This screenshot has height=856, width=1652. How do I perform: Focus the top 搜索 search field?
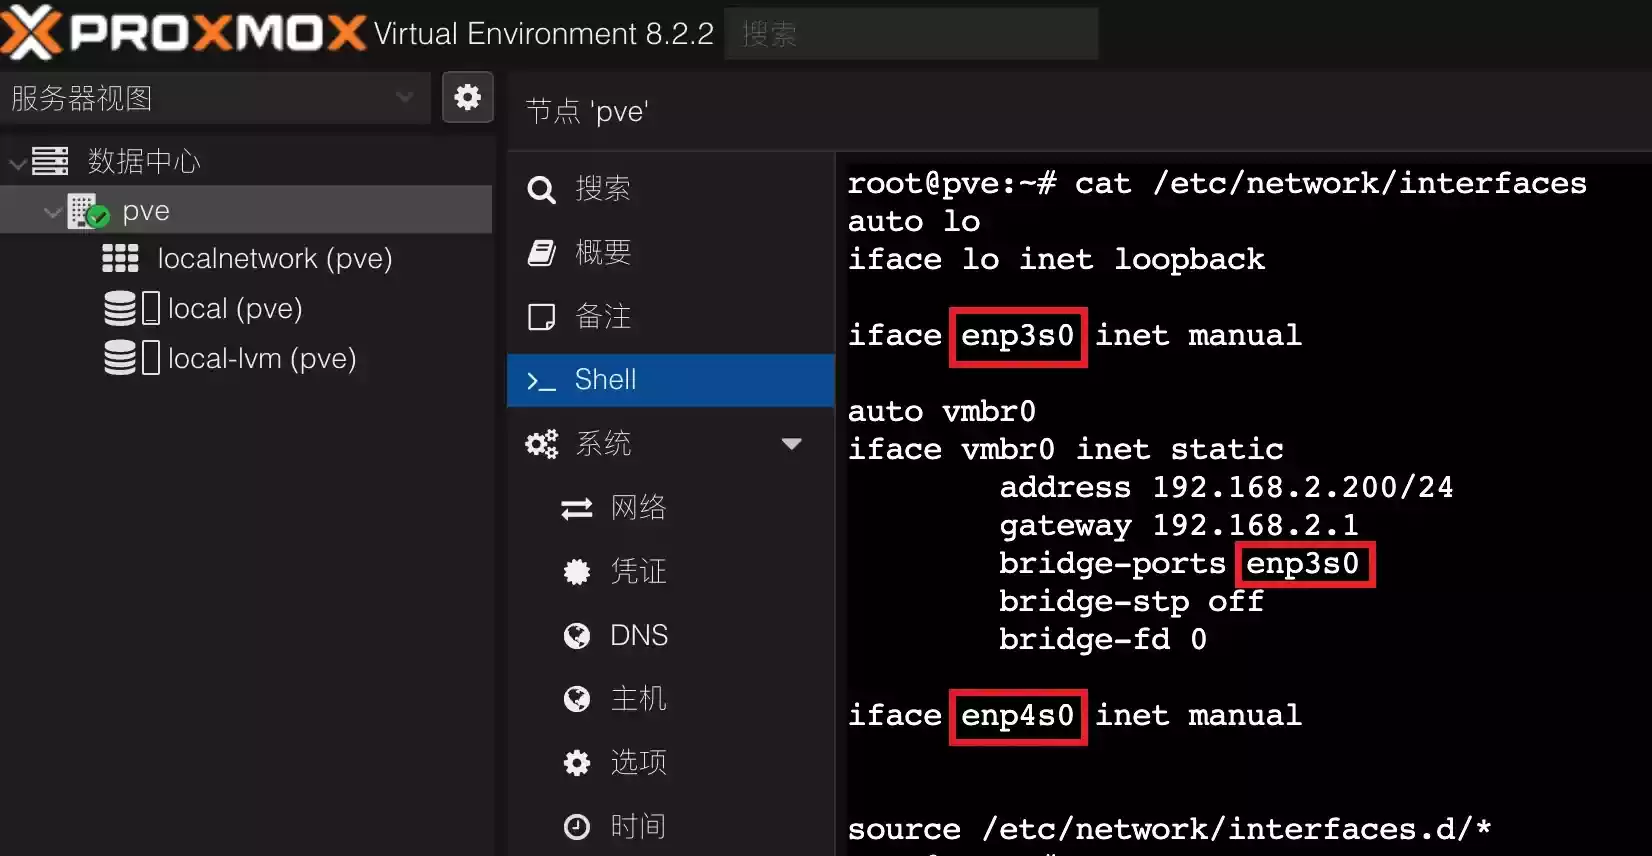tap(910, 34)
